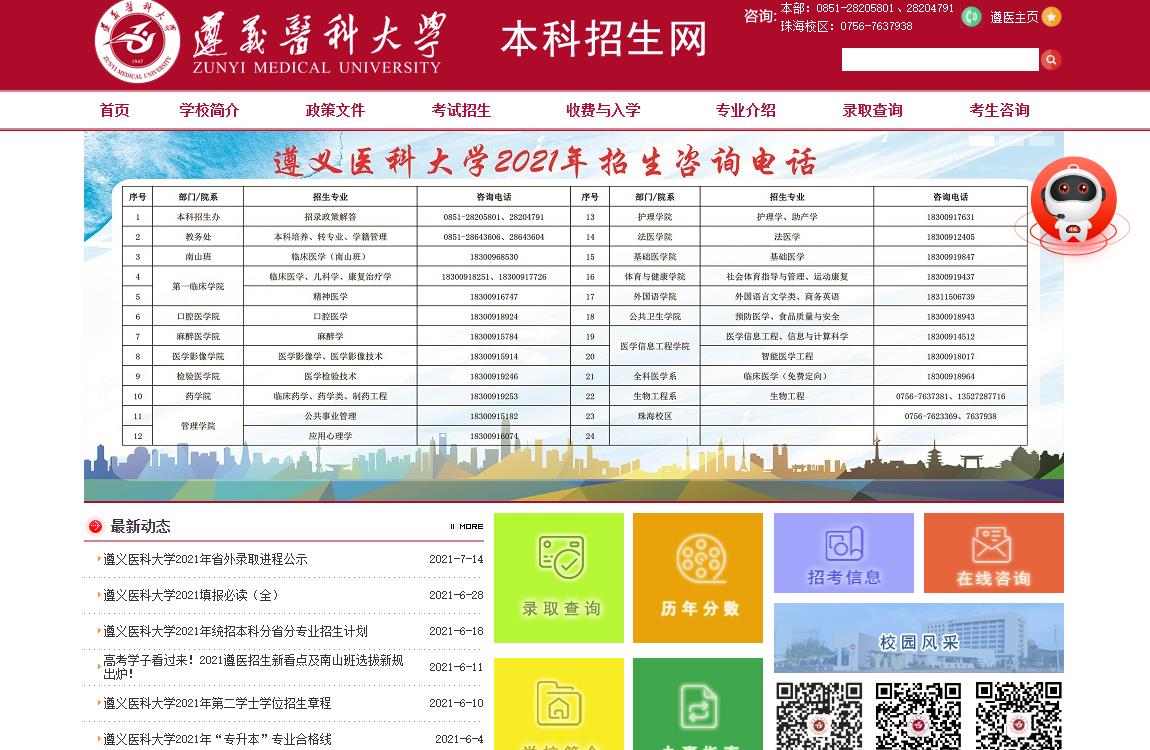Click the 2021年招生咨询电话 banner title
This screenshot has height=750, width=1150.
point(545,161)
